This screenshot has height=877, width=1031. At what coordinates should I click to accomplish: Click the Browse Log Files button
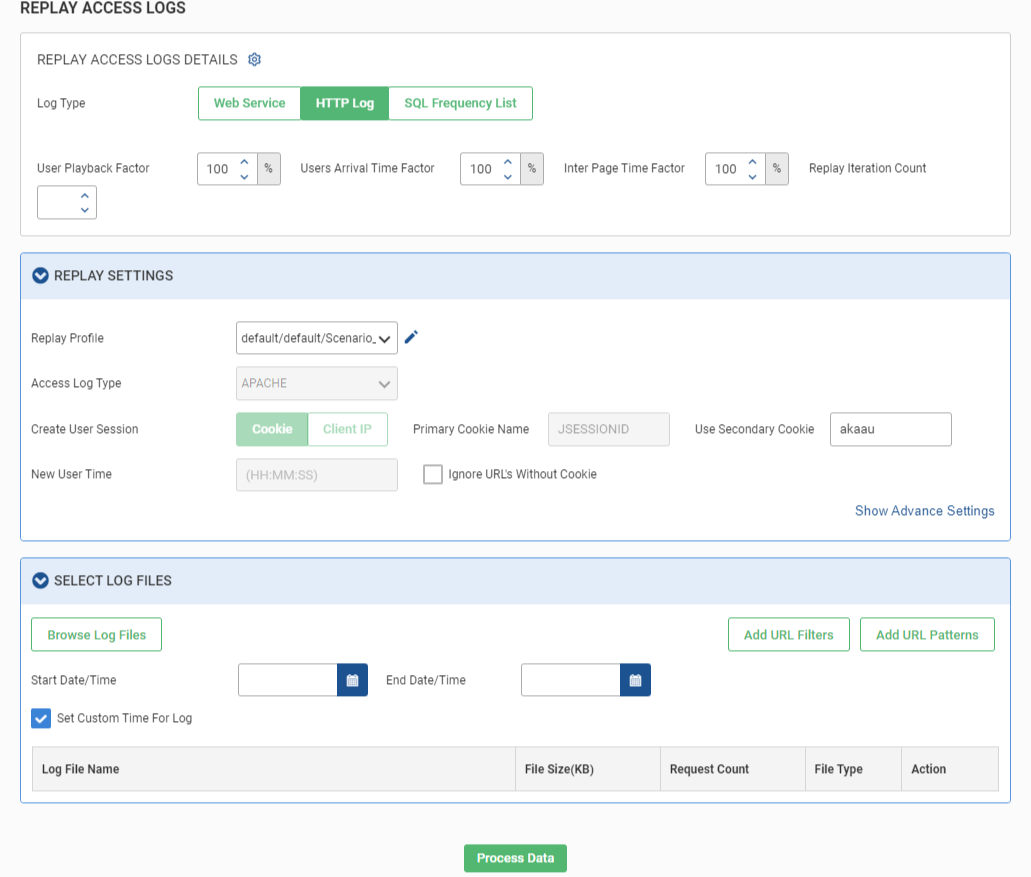coord(96,635)
